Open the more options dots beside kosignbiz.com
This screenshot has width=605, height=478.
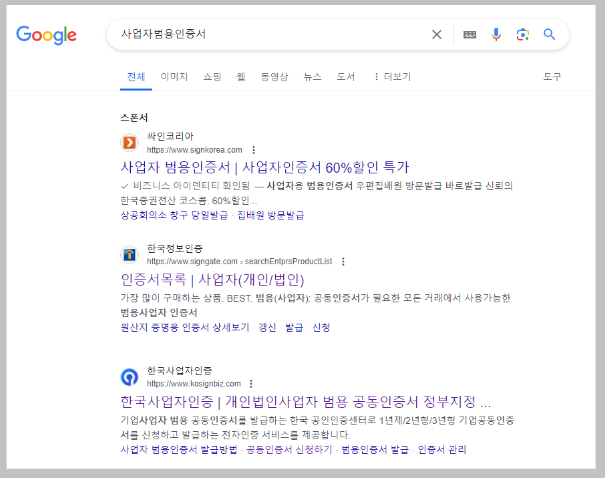[251, 384]
